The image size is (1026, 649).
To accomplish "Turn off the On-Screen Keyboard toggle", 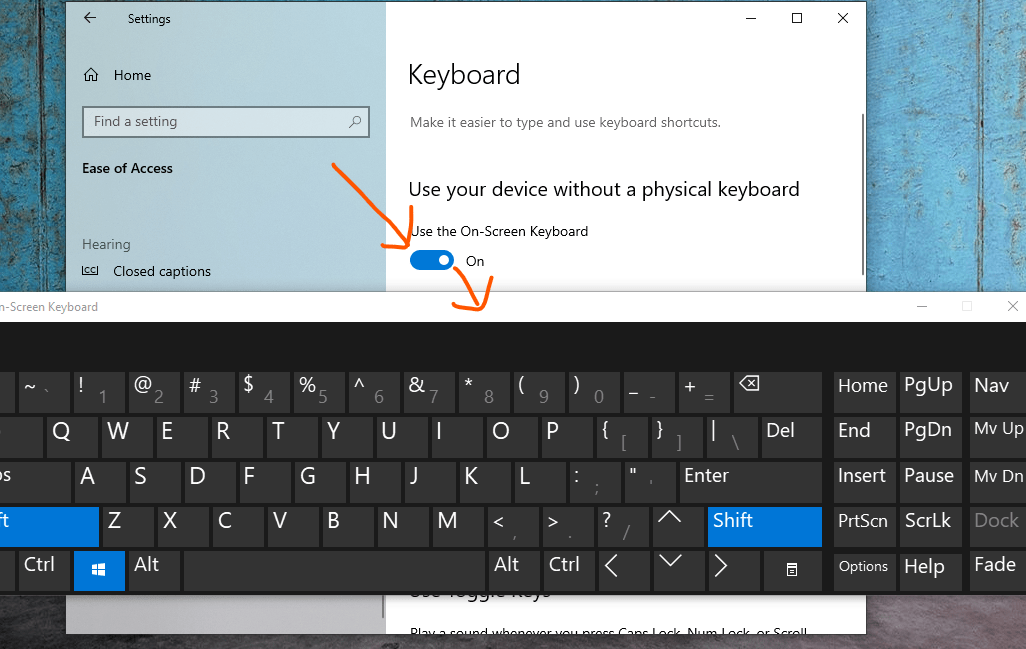I will [432, 260].
